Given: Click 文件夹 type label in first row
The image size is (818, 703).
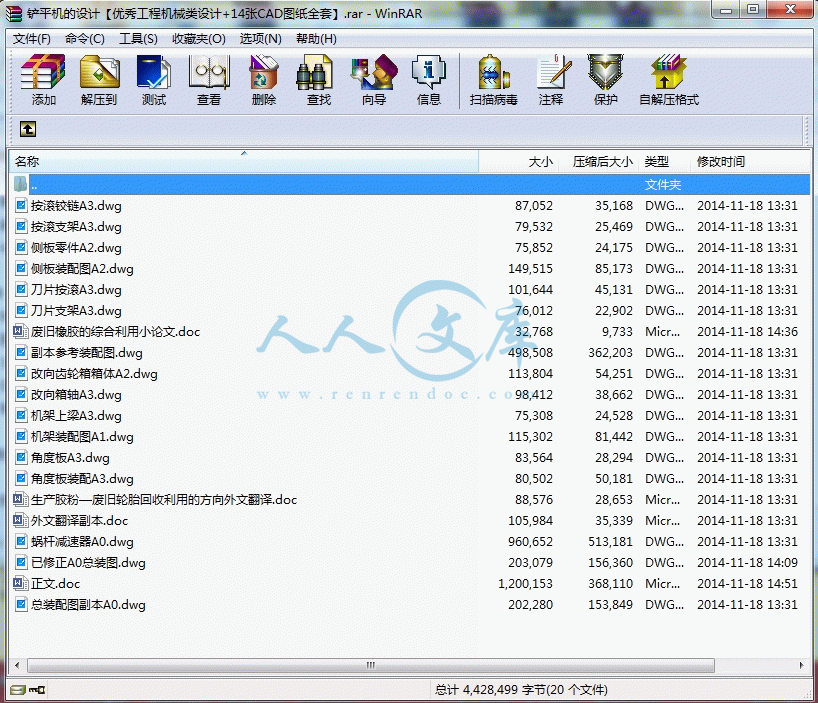Looking at the screenshot, I should [x=663, y=185].
